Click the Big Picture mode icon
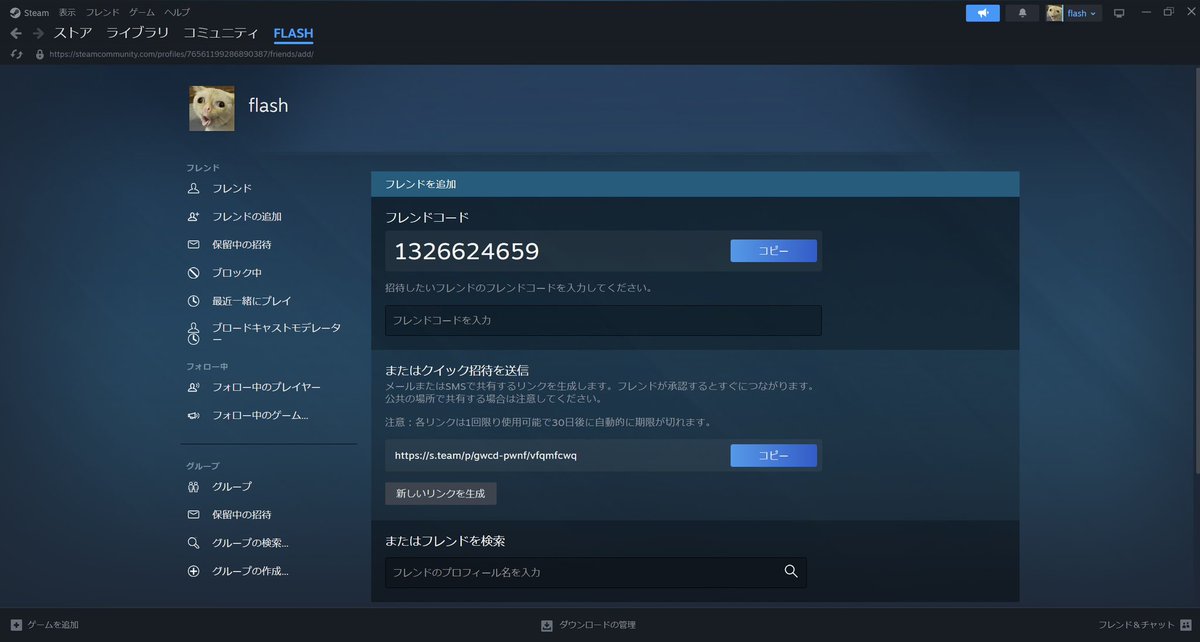This screenshot has height=642, width=1200. pyautogui.click(x=1119, y=13)
